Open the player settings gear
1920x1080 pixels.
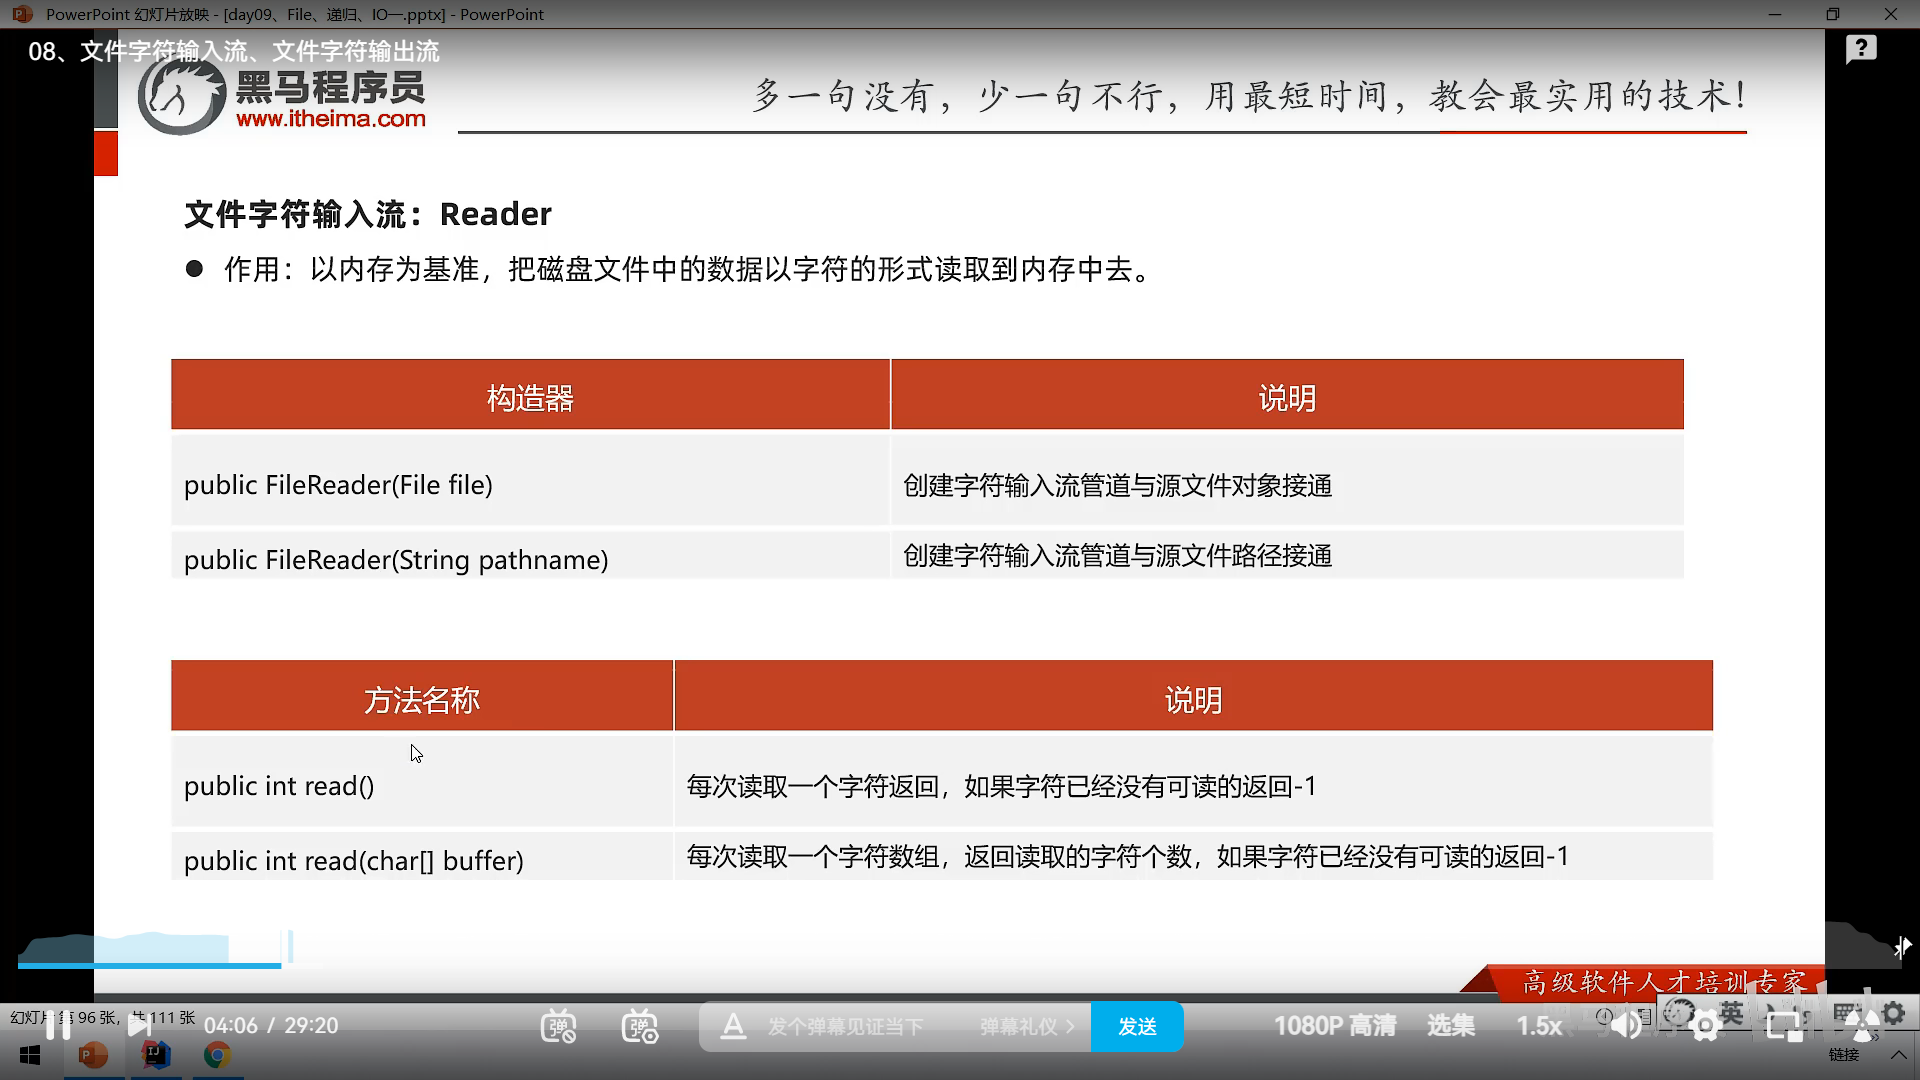(x=1705, y=1025)
